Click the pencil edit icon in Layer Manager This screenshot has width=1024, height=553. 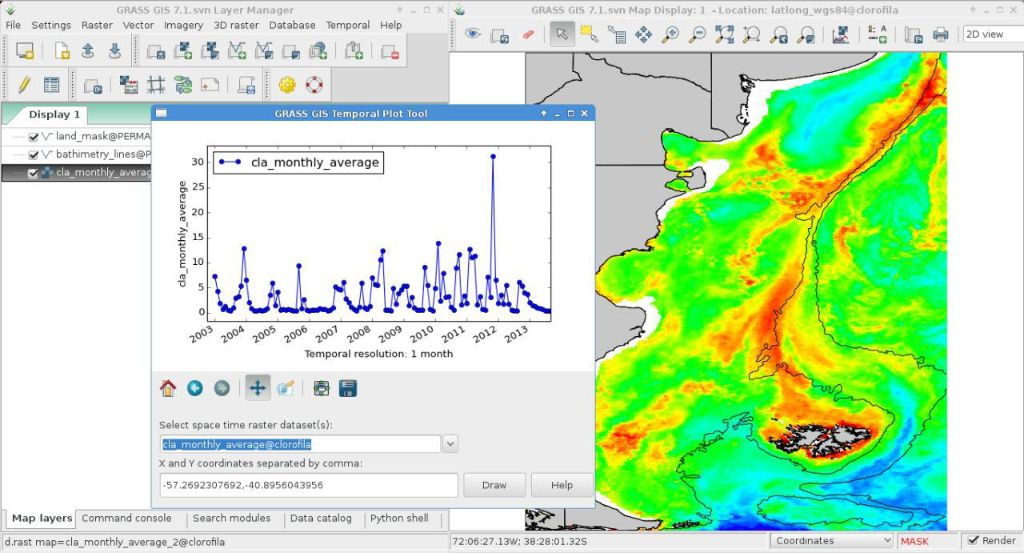click(24, 85)
